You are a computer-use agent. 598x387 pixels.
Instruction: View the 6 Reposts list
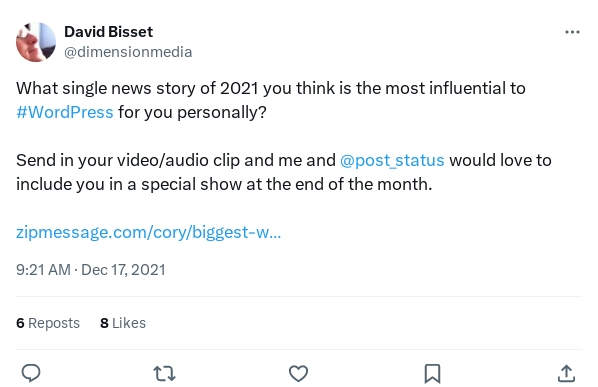point(48,323)
